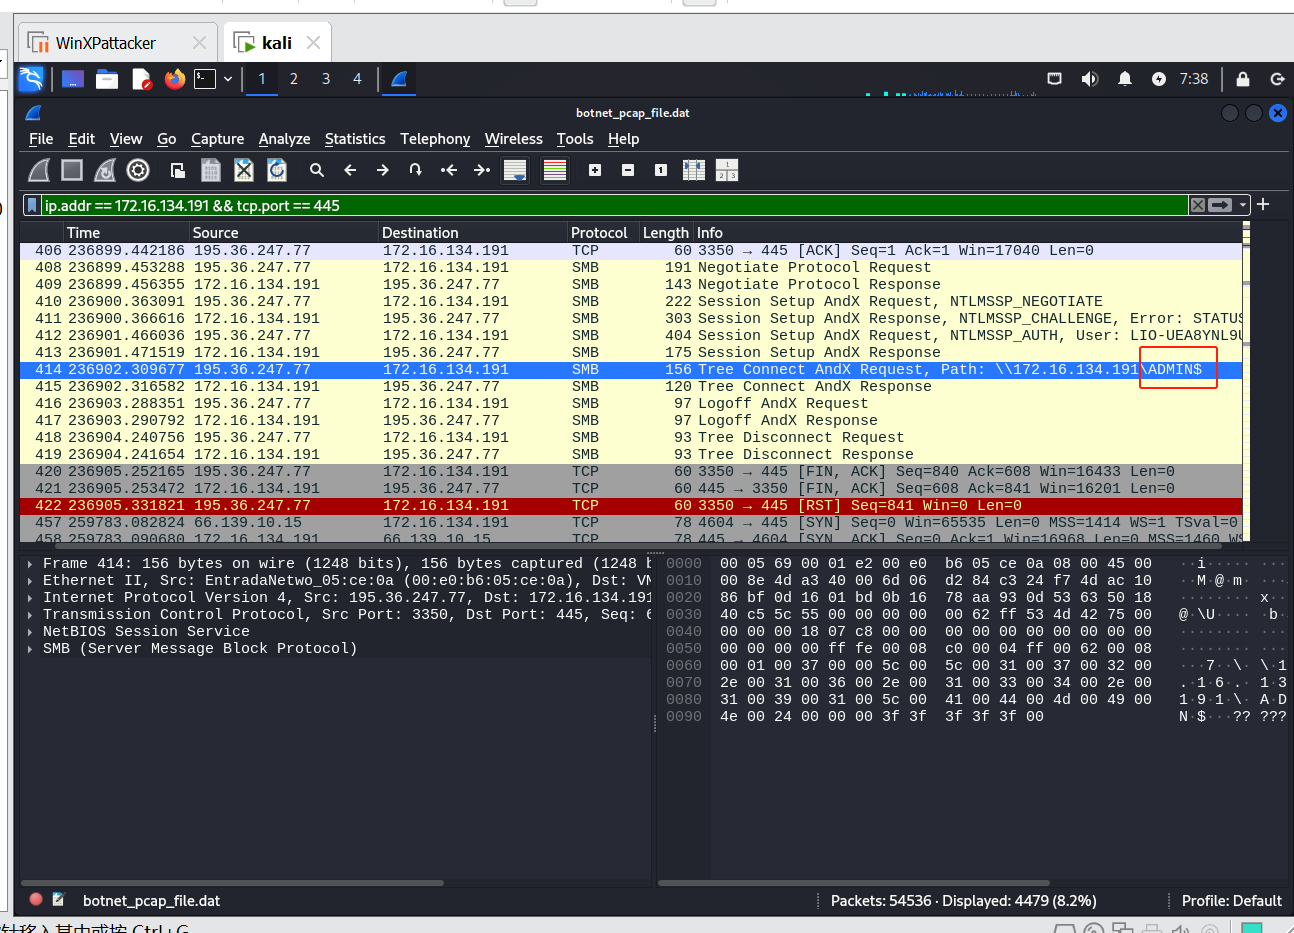Stop the running packet capture

[x=72, y=171]
